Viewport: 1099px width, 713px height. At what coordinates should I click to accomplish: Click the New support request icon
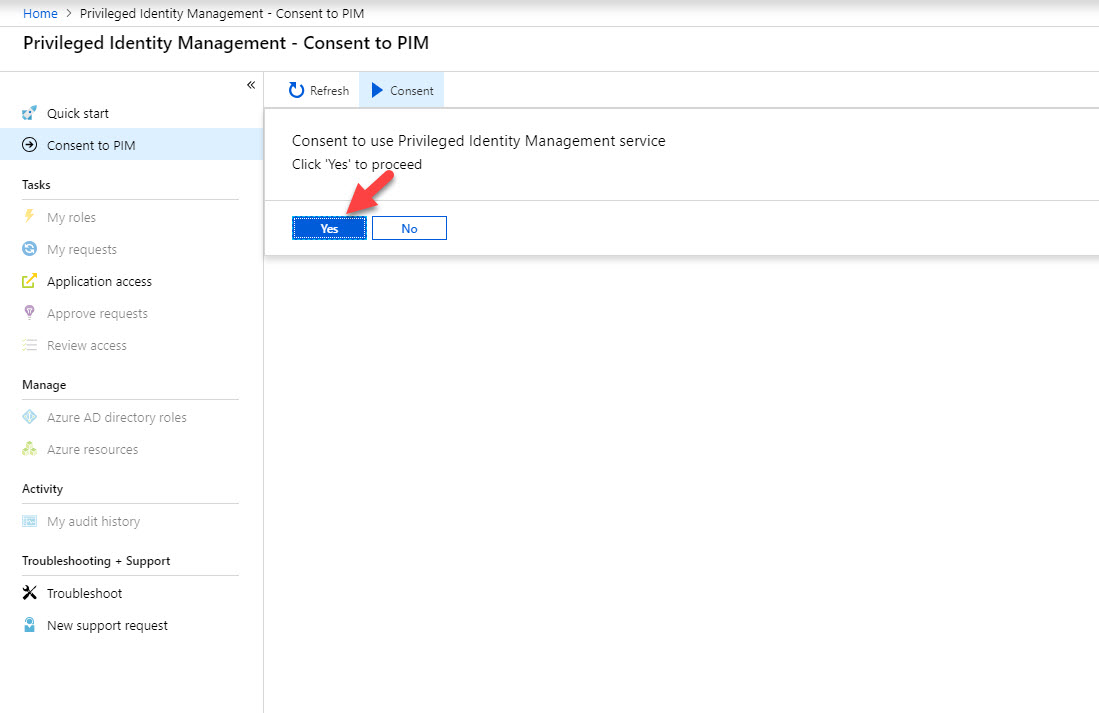point(29,625)
